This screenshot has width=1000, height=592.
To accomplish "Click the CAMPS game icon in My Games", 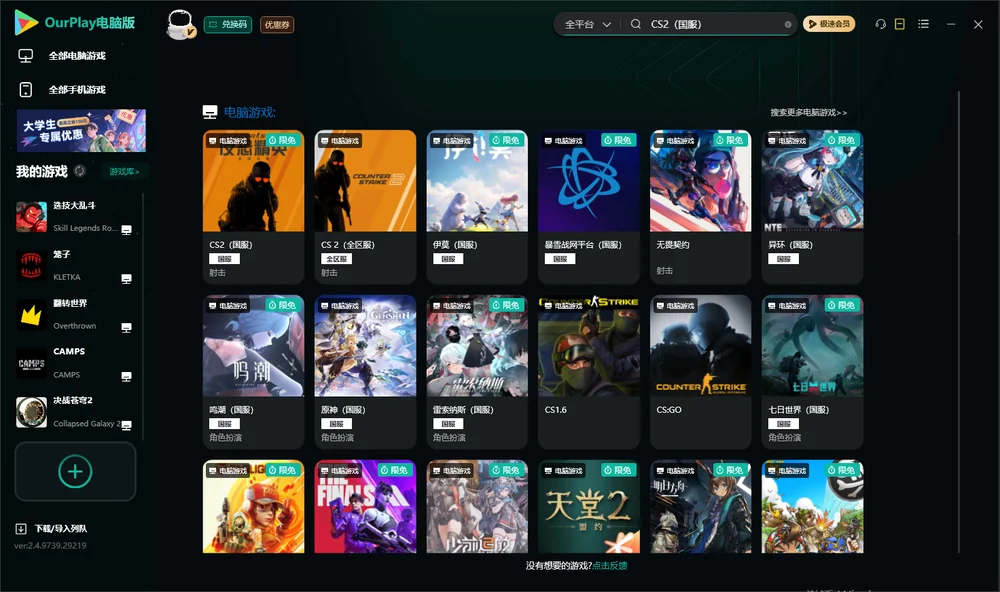I will pos(31,363).
